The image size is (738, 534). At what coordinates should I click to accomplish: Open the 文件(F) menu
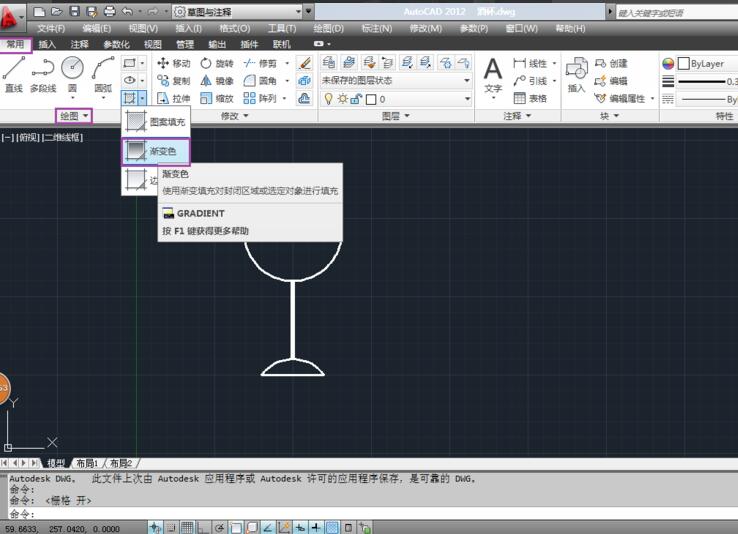(51, 29)
